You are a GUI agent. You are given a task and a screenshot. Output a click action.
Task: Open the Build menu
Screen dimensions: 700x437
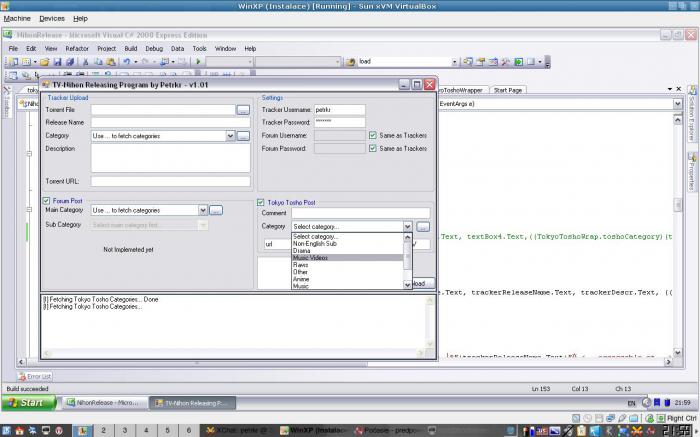click(130, 48)
